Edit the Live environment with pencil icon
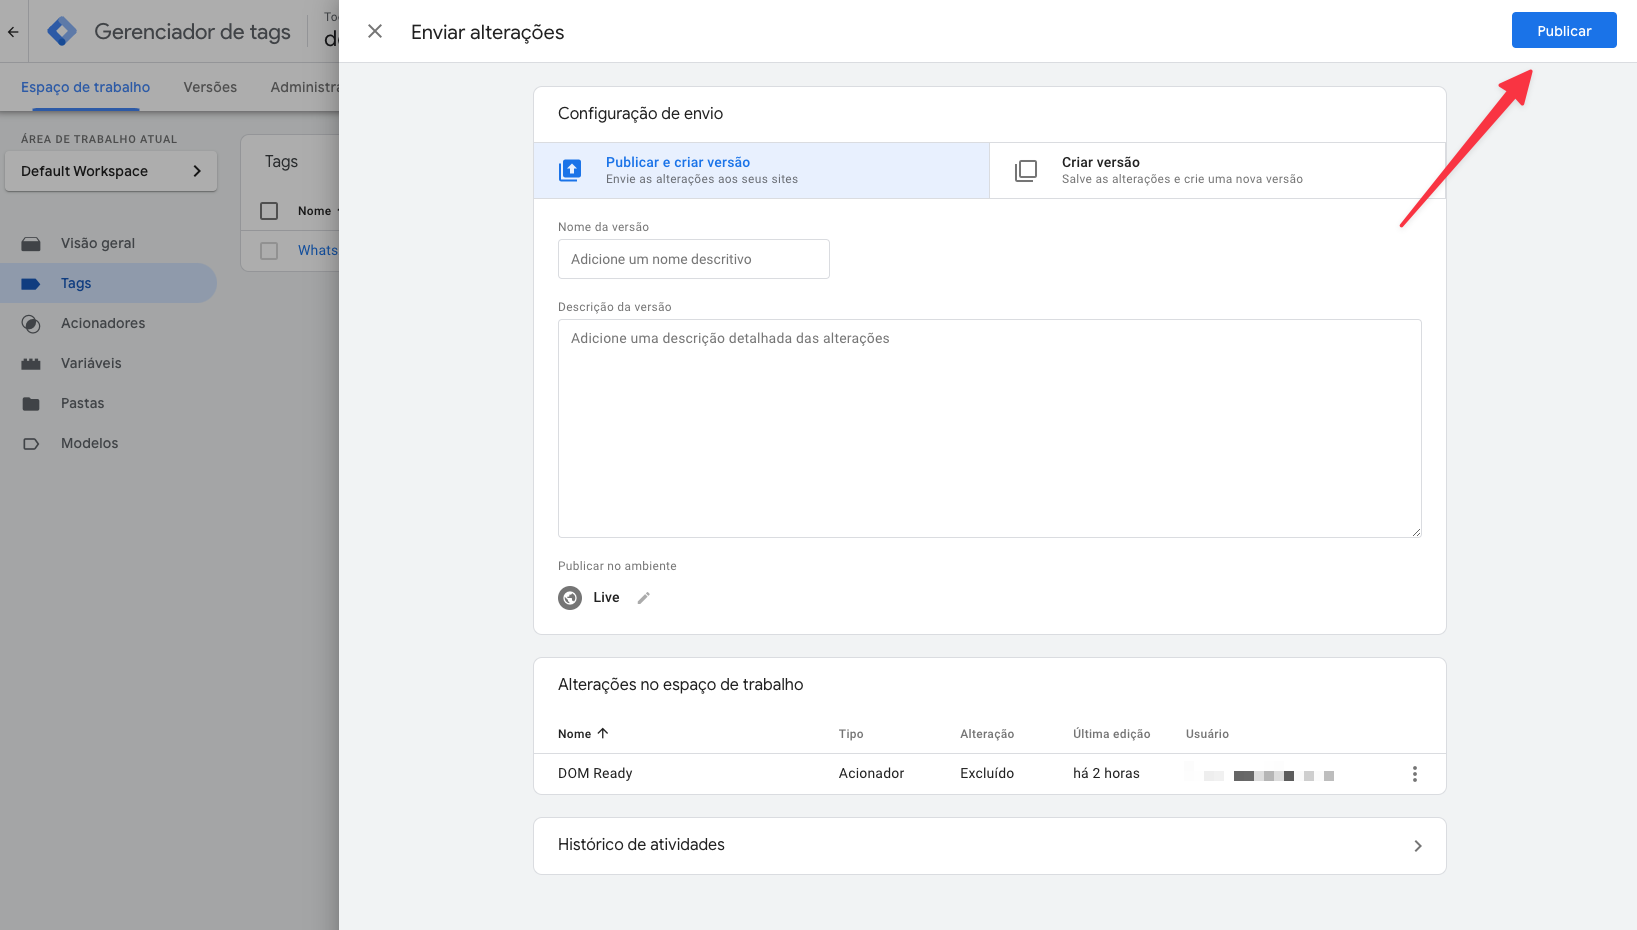This screenshot has width=1637, height=930. click(644, 598)
